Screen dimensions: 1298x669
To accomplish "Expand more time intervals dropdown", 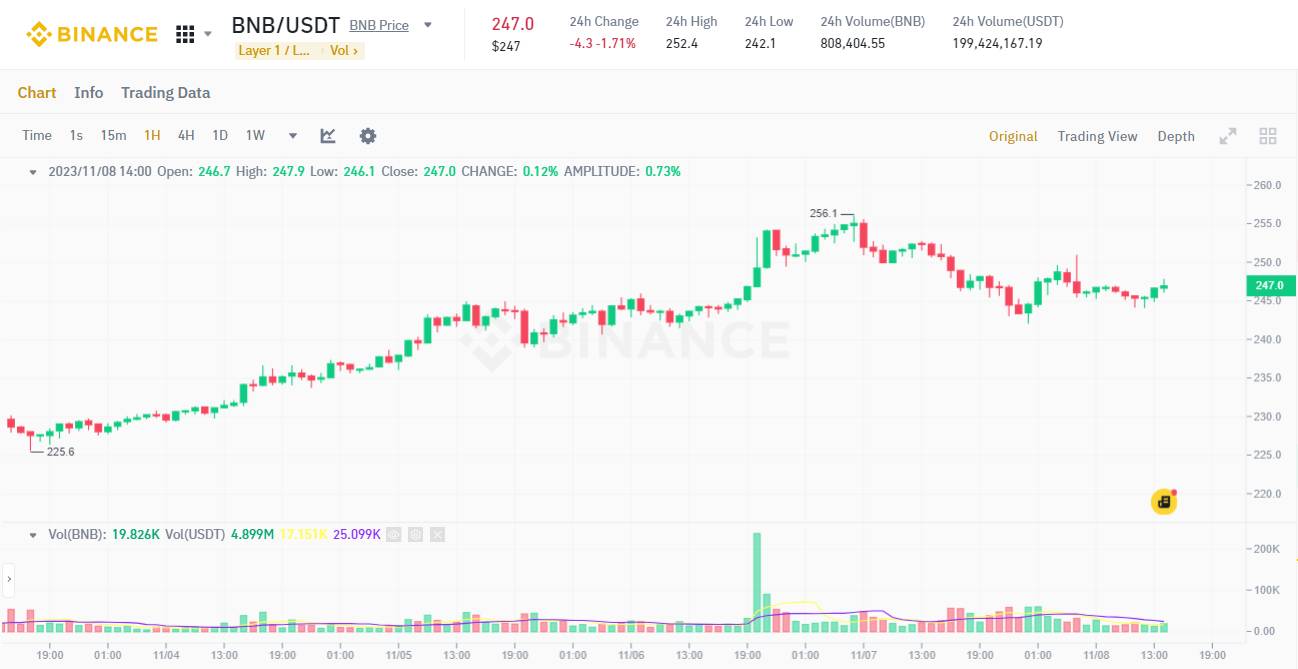I will pyautogui.click(x=293, y=136).
